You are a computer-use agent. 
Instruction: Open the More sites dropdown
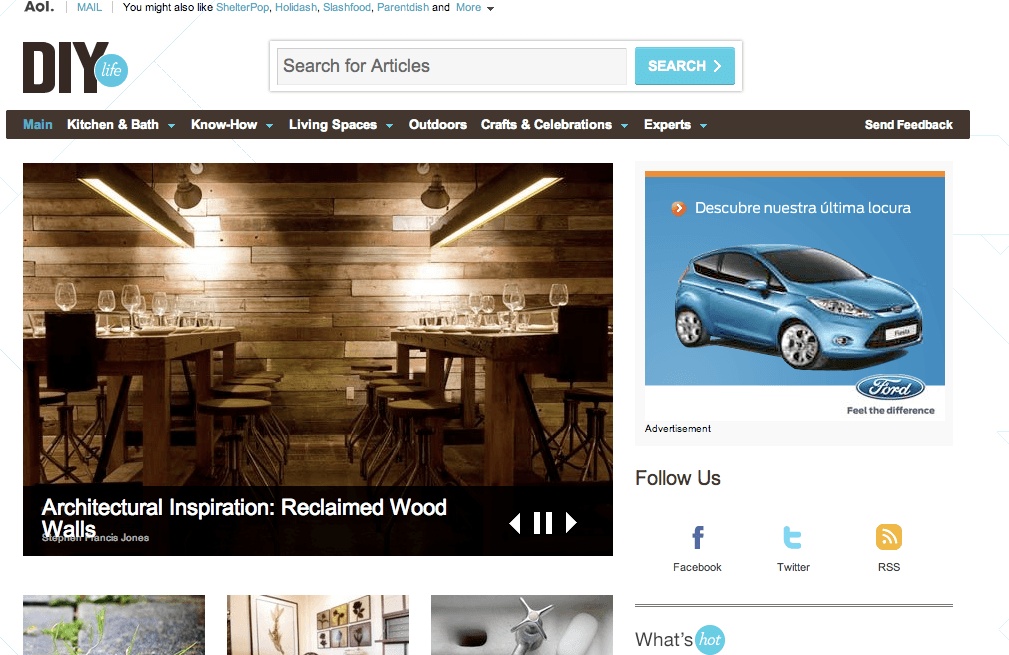(x=475, y=8)
